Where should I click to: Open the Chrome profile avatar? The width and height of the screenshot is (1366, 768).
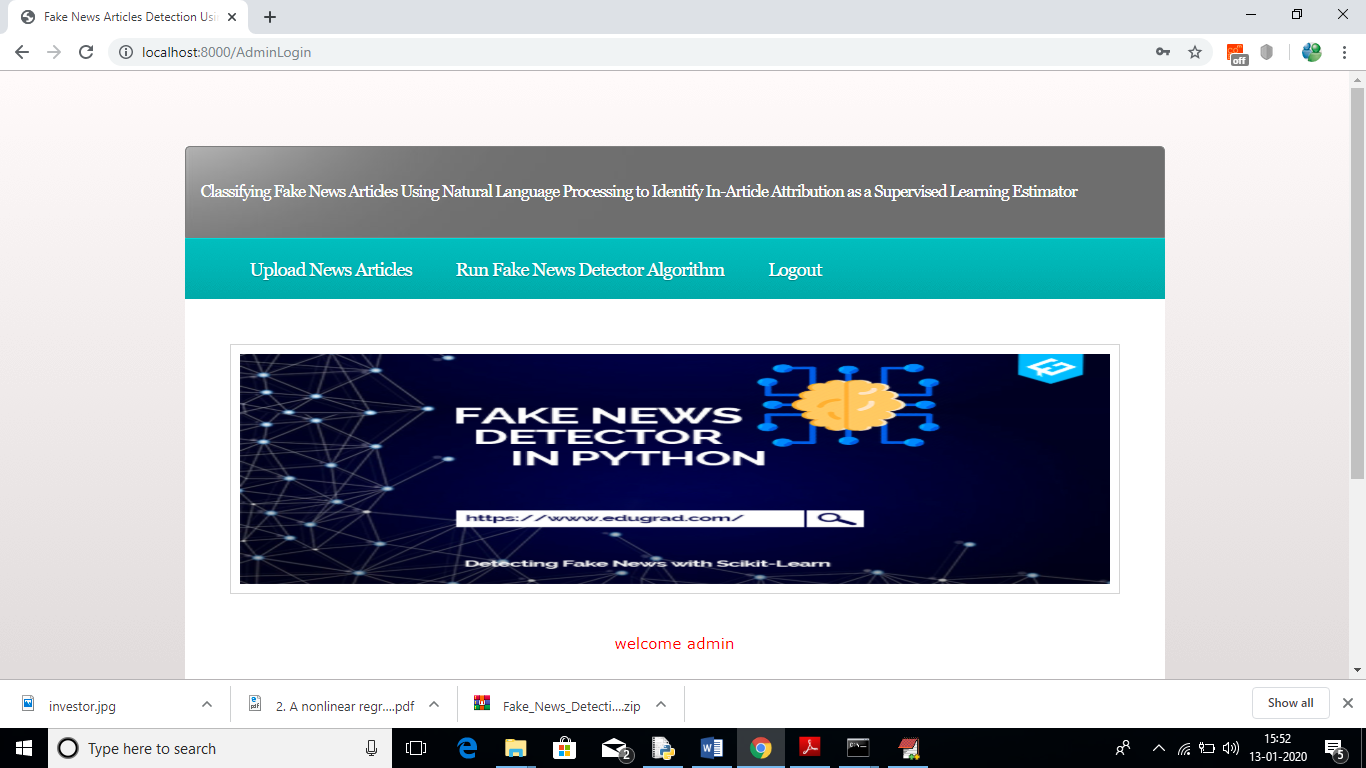click(x=1312, y=52)
